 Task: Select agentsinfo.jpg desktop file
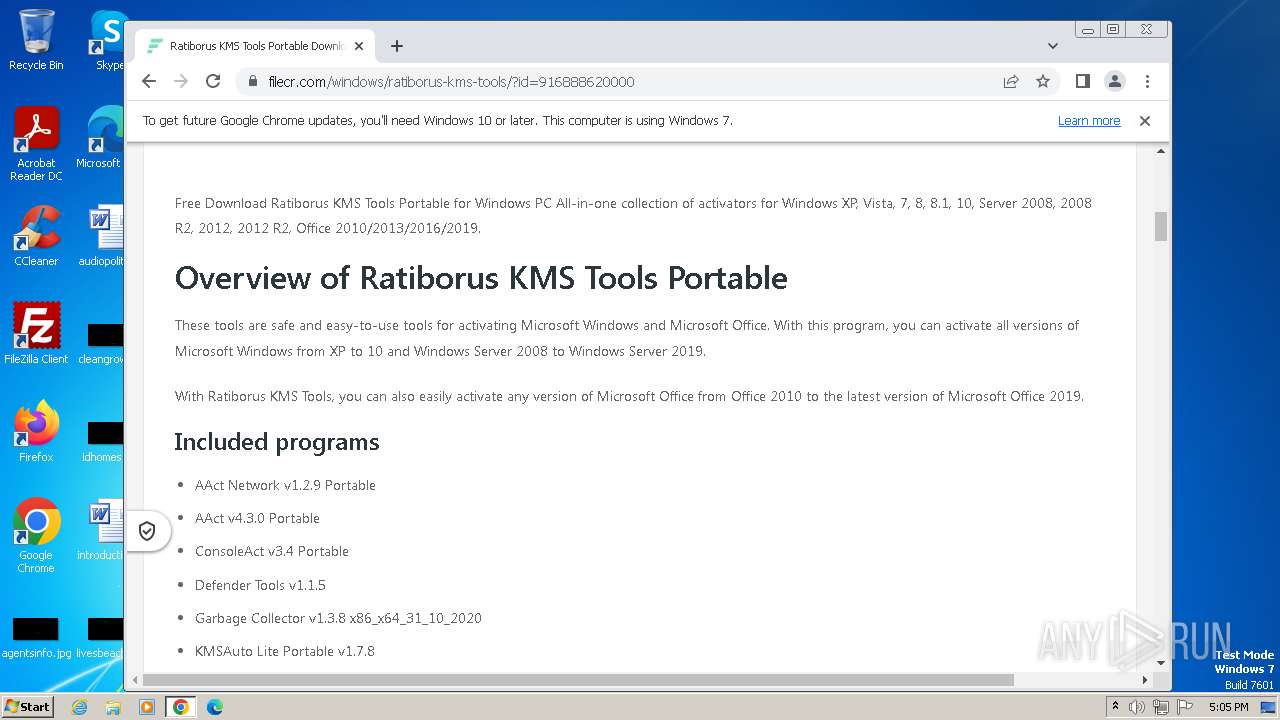click(x=36, y=638)
